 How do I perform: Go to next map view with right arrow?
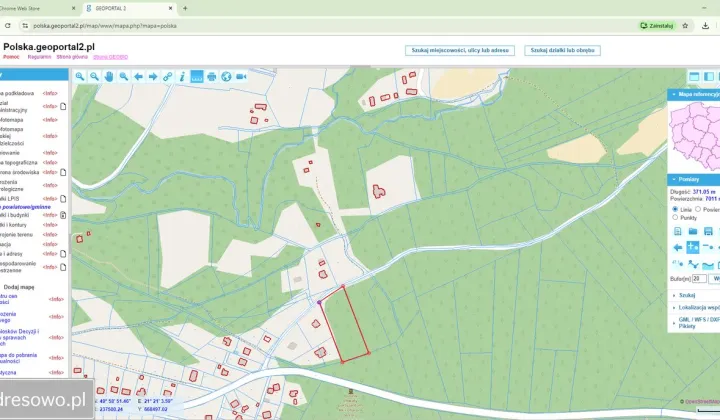[x=153, y=77]
